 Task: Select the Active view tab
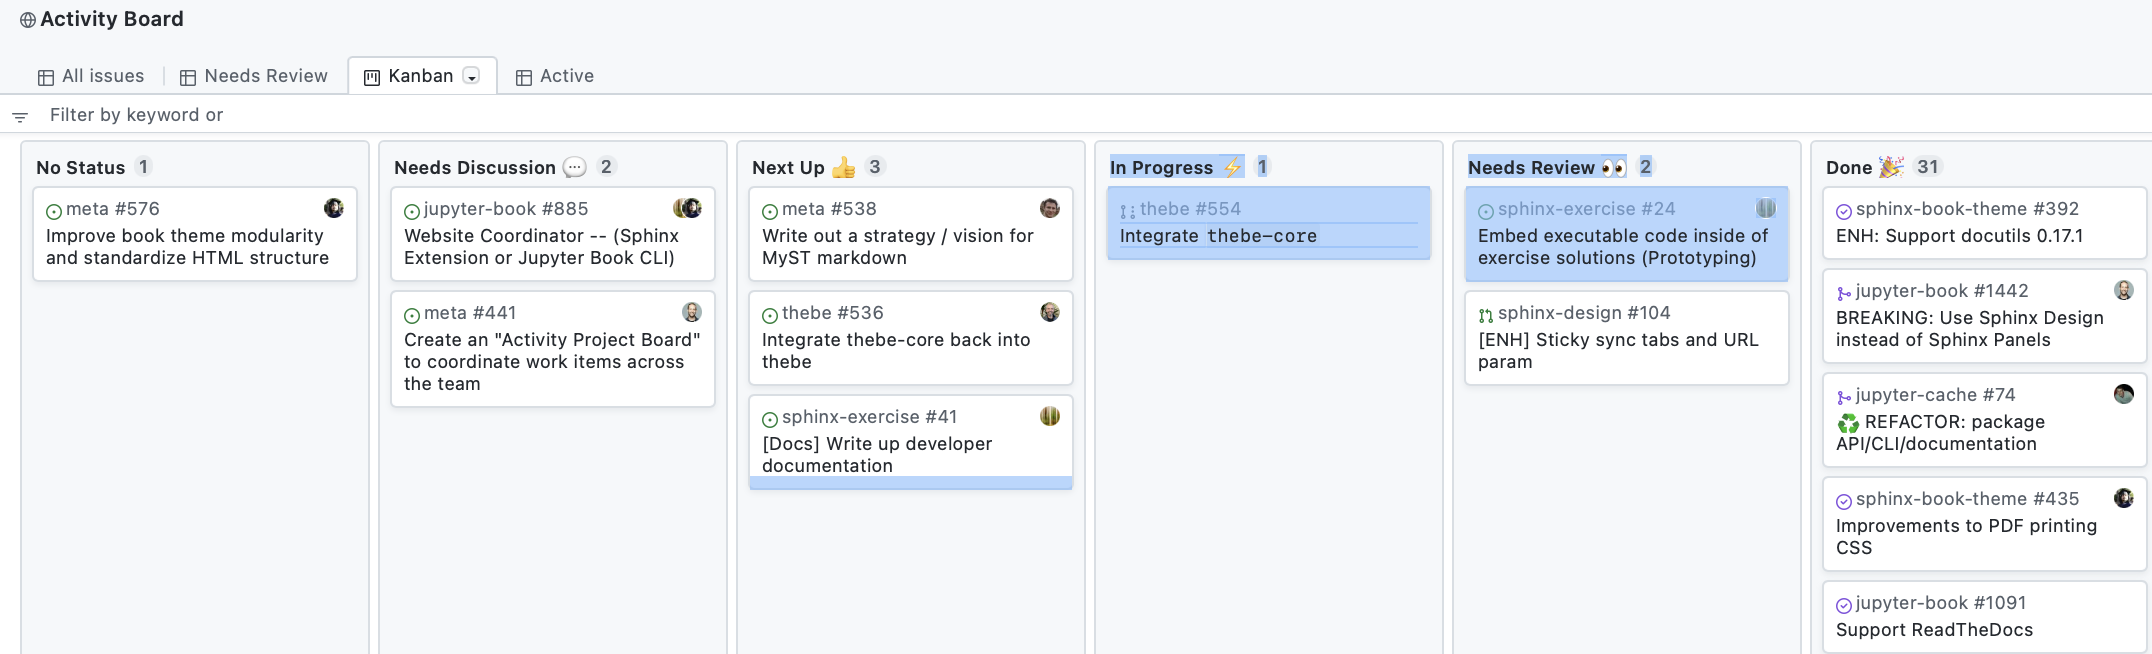(566, 76)
